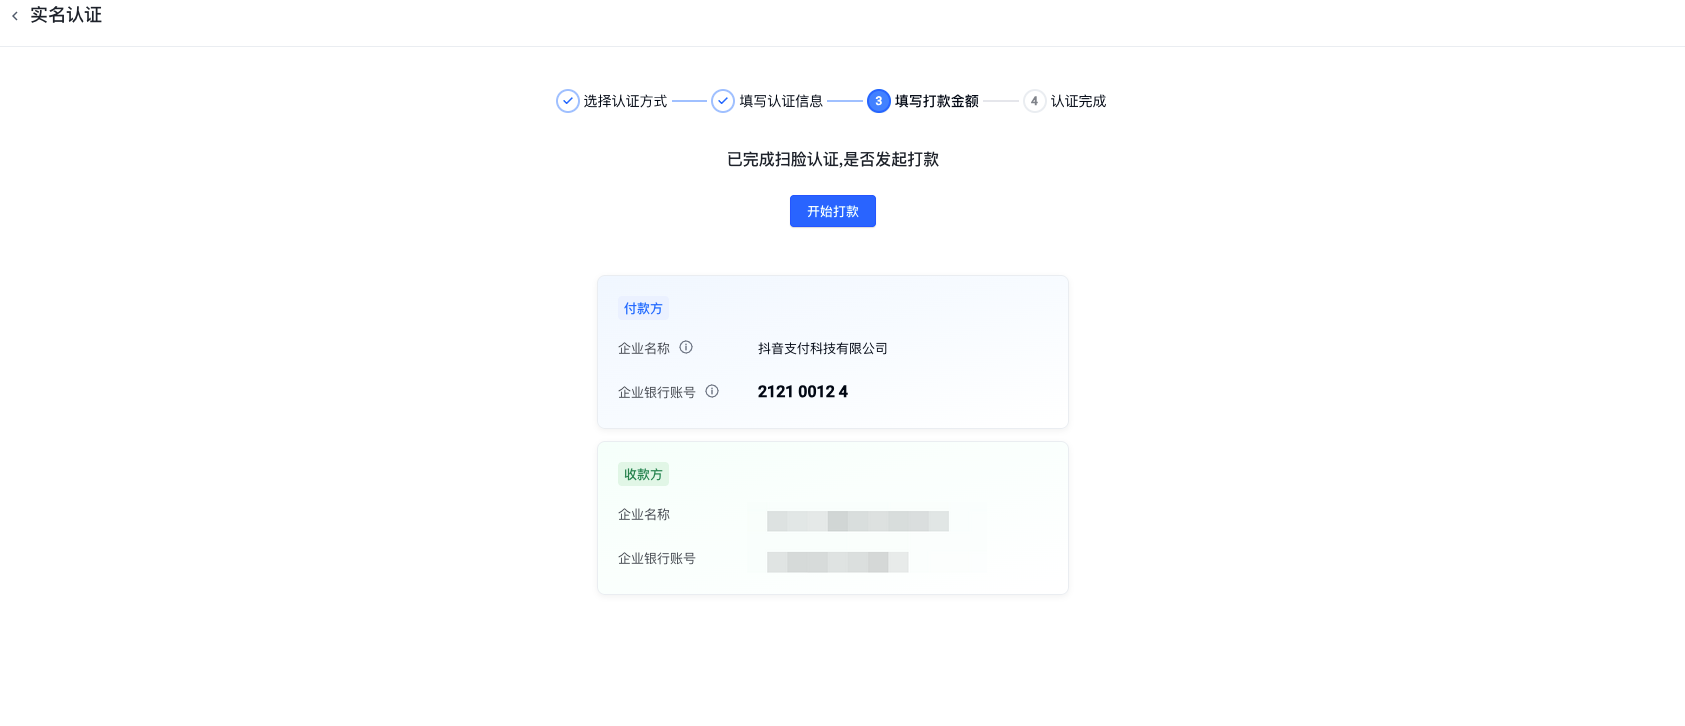Click the info icon next to payer 企业名称

tap(686, 348)
